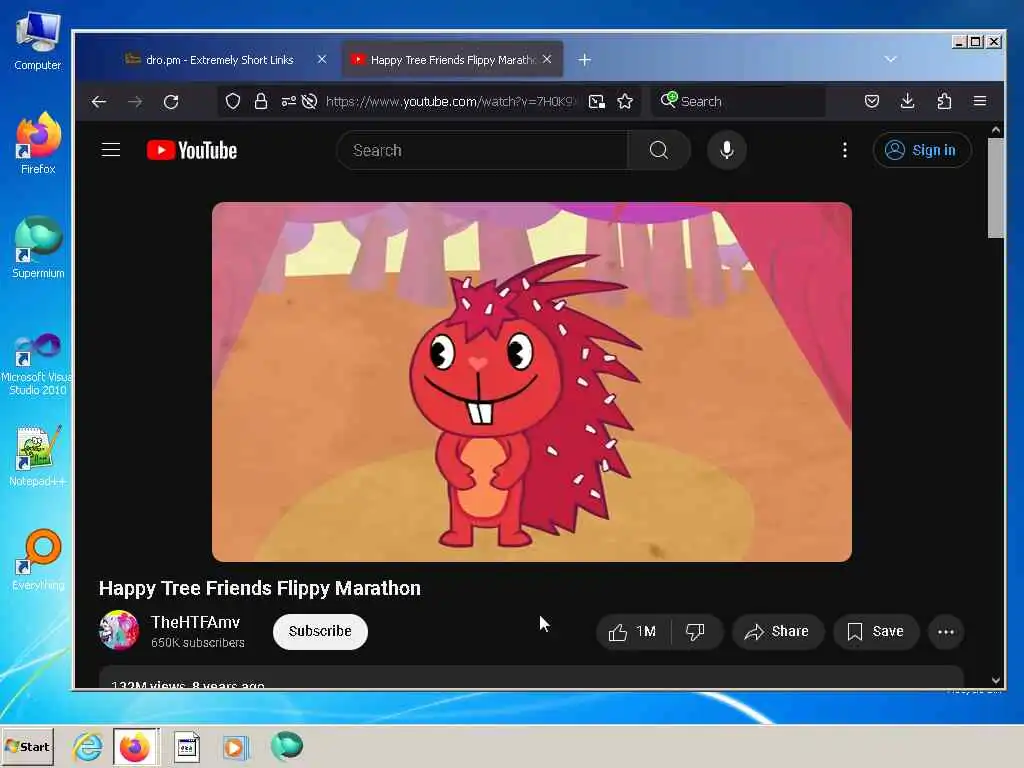
Task: Close the Happy Tree Friends tab
Action: pyautogui.click(x=547, y=59)
